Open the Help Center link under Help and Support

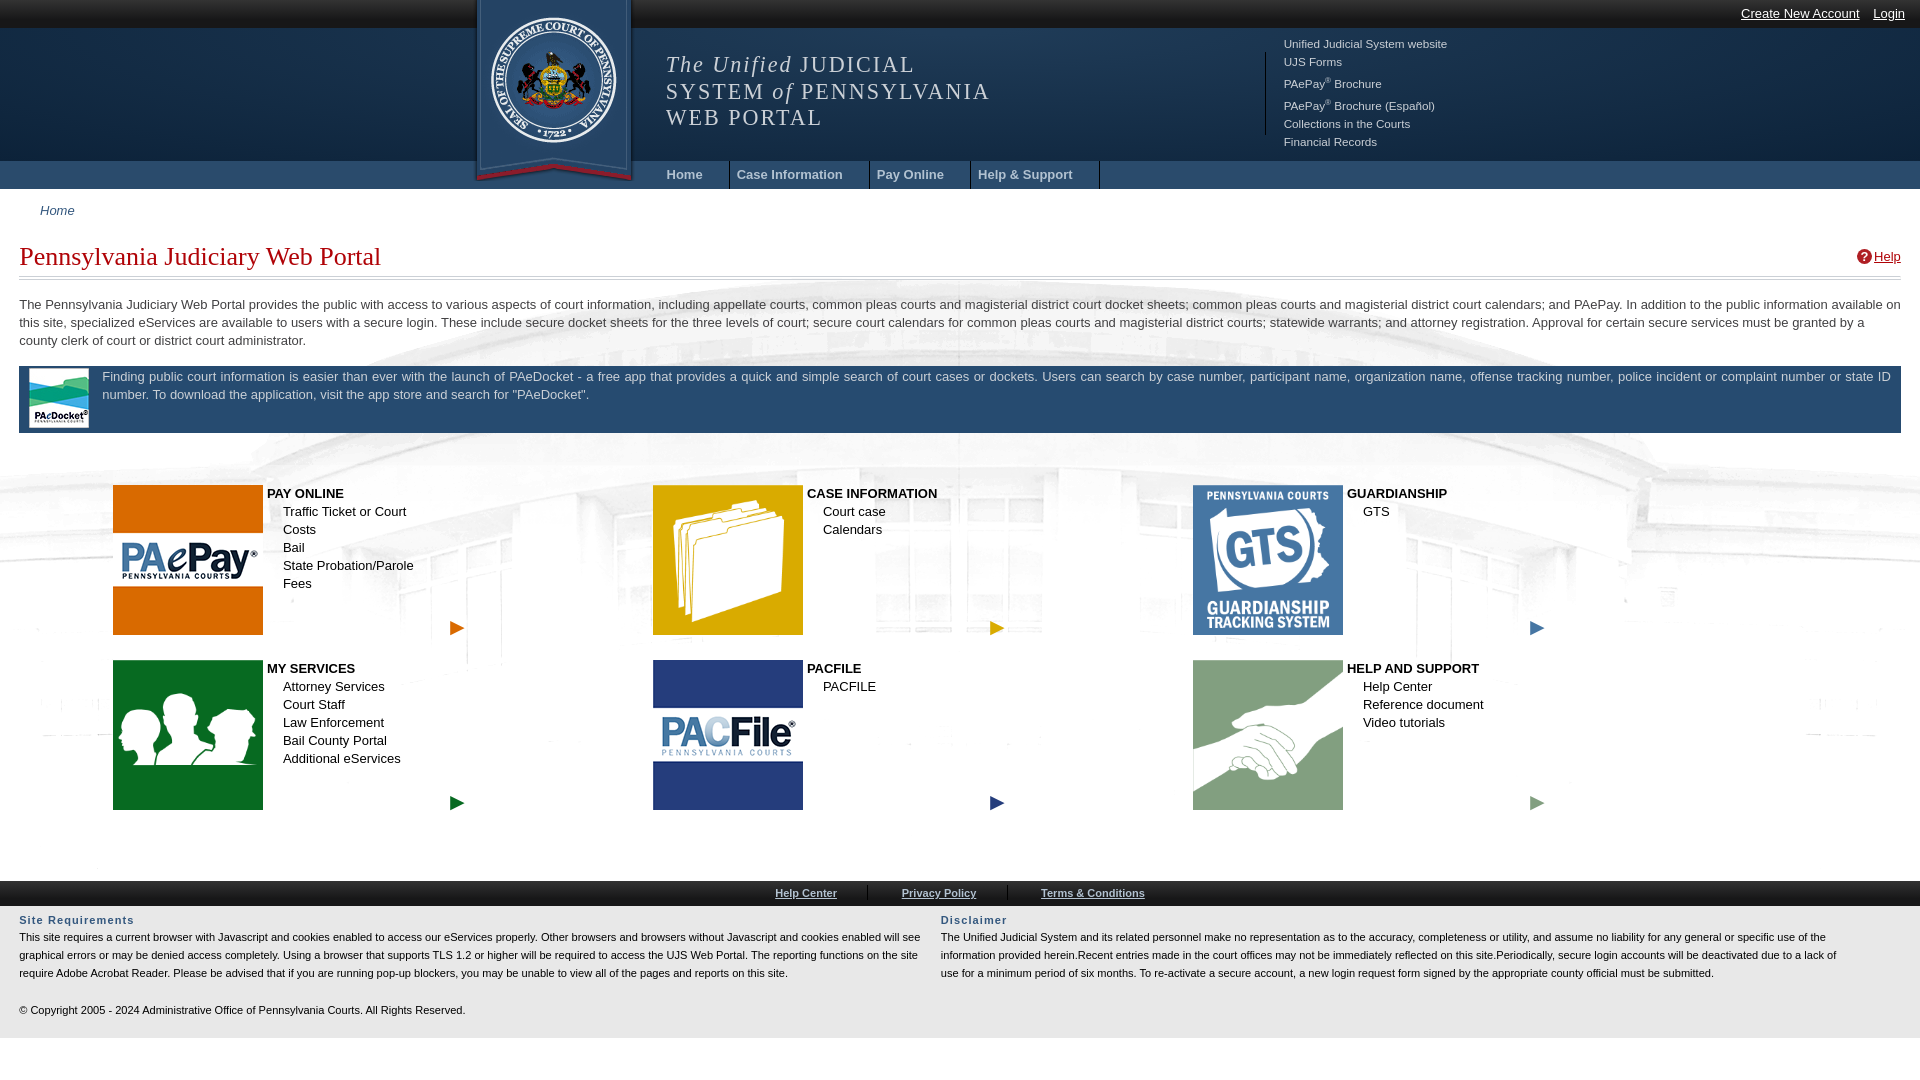point(1397,687)
